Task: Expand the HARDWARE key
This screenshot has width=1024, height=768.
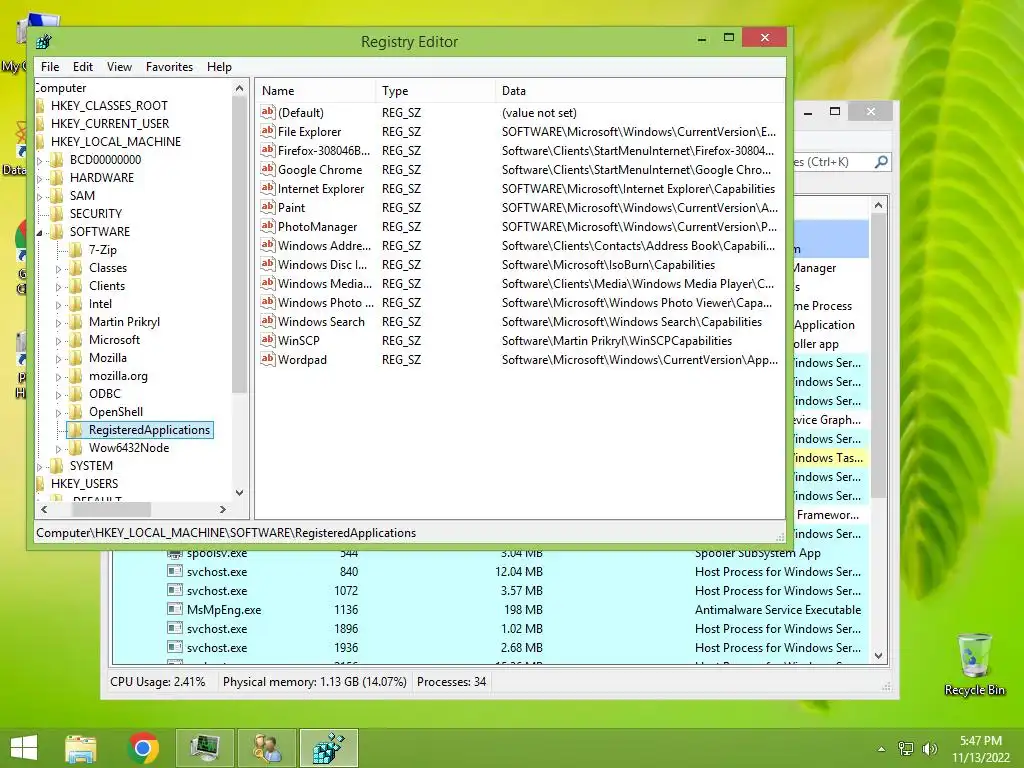Action: [x=40, y=178]
